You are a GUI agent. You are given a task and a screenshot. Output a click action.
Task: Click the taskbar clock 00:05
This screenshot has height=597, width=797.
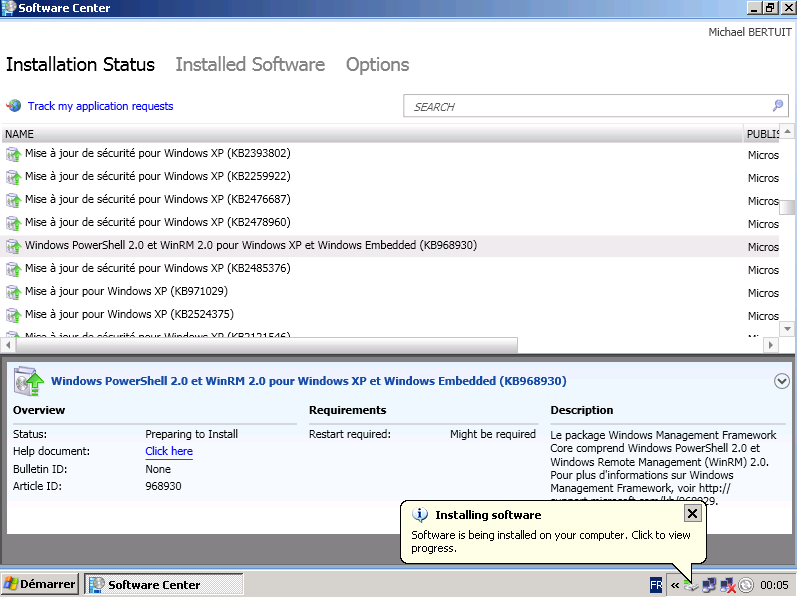[x=774, y=585]
